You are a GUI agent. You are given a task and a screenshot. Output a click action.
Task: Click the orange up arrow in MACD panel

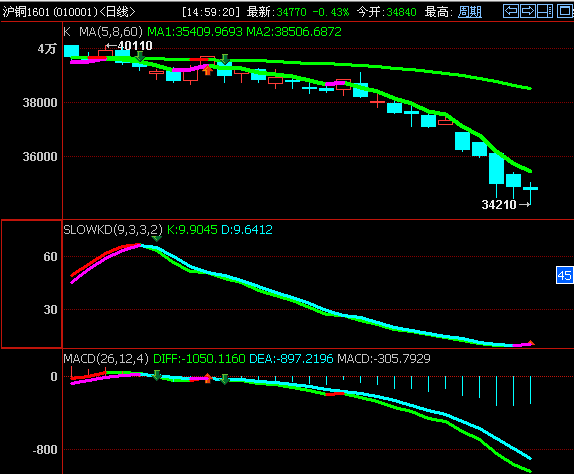tap(208, 378)
